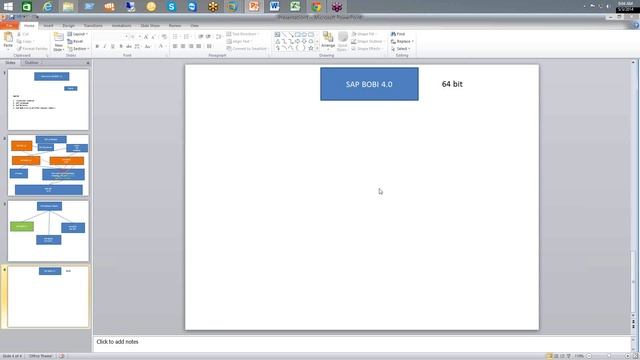This screenshot has width=640, height=360.
Task: Open Windows Start button
Action: point(8,6)
